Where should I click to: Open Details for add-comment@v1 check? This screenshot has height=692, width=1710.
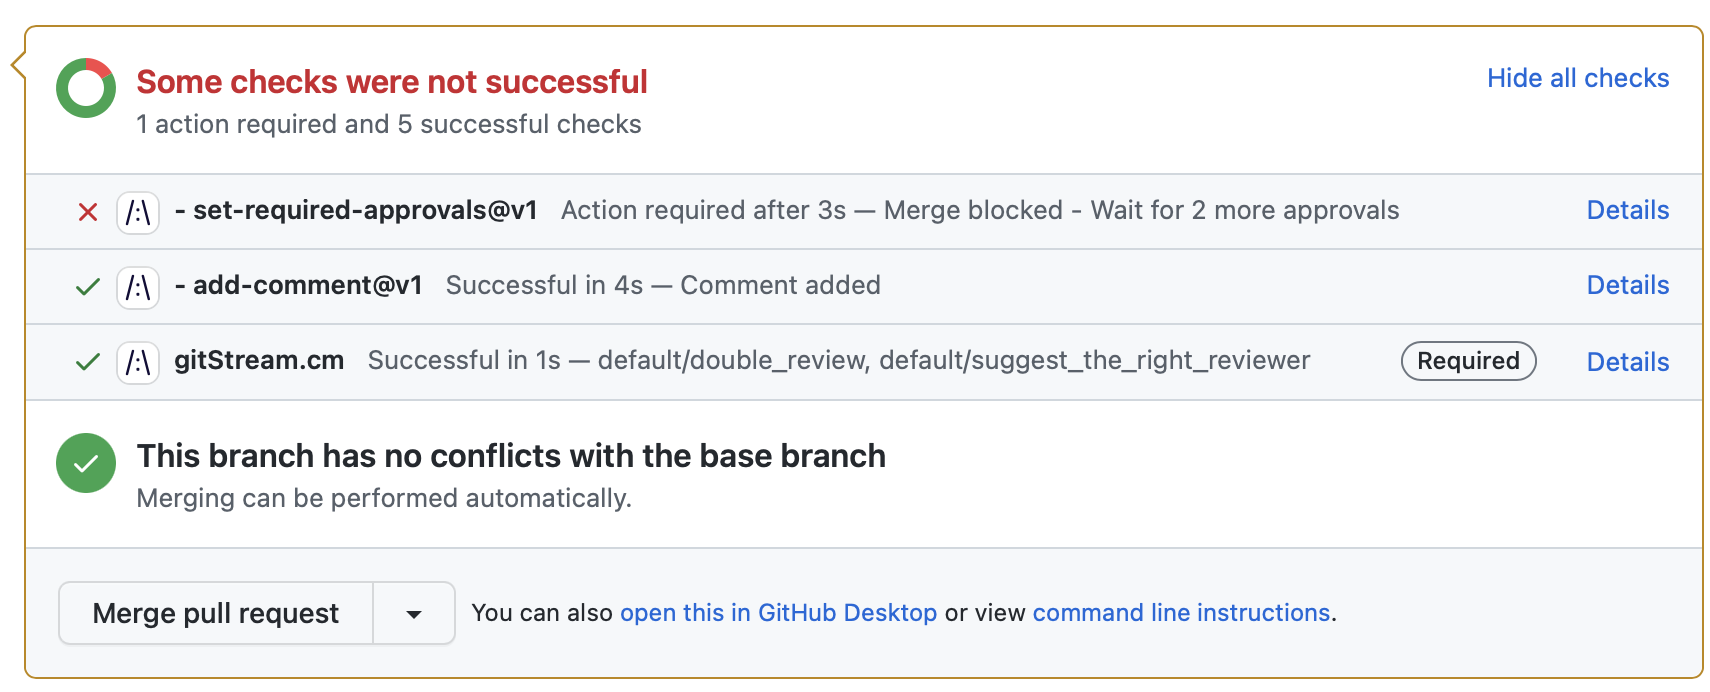pos(1627,286)
